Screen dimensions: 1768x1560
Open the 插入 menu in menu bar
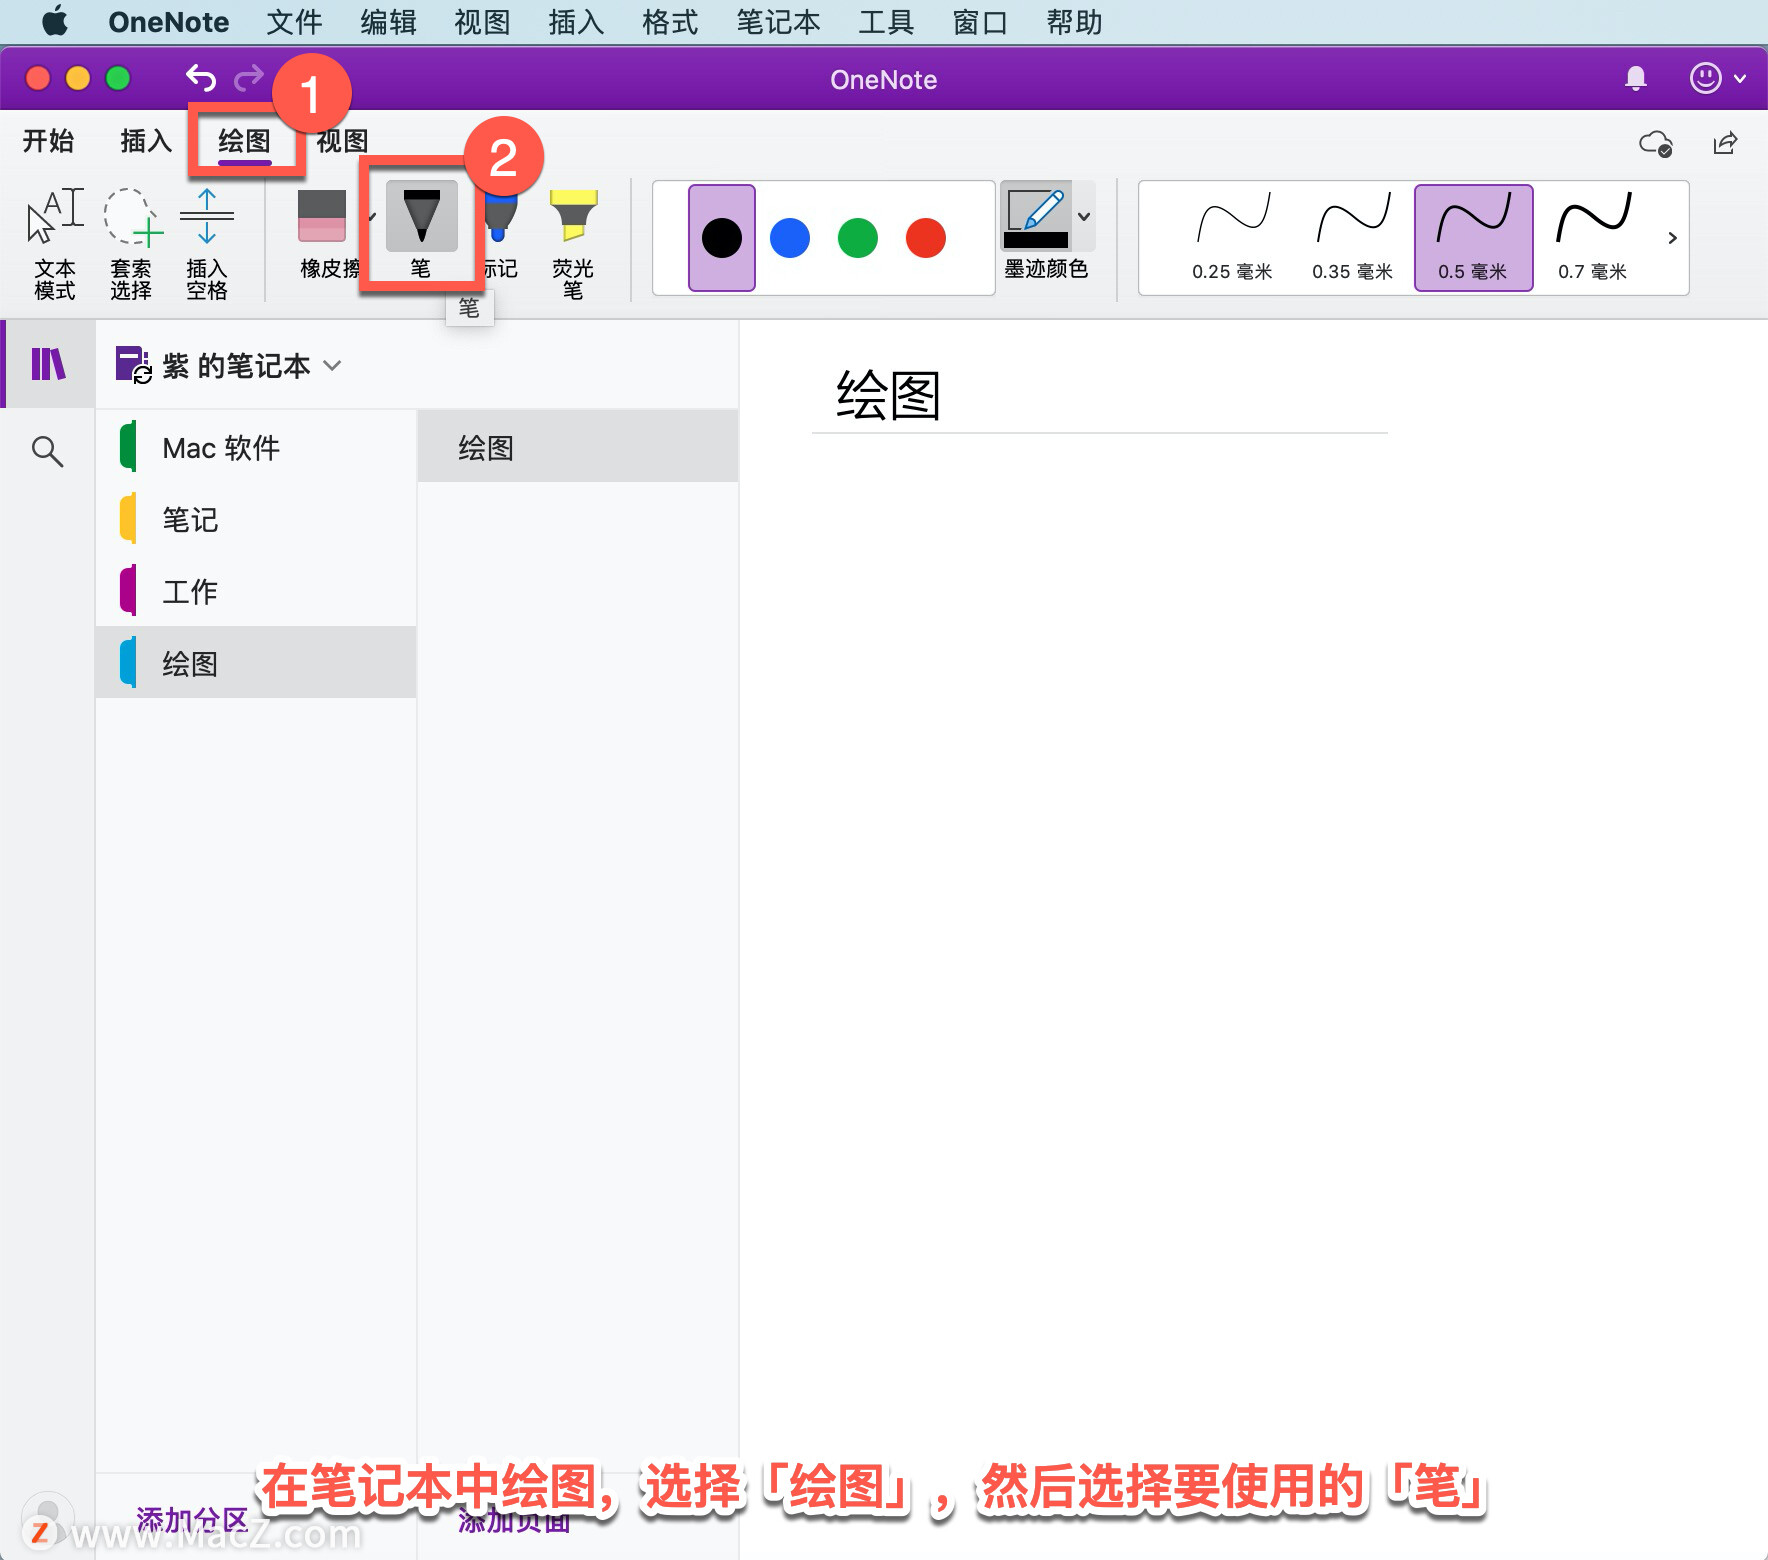(576, 22)
